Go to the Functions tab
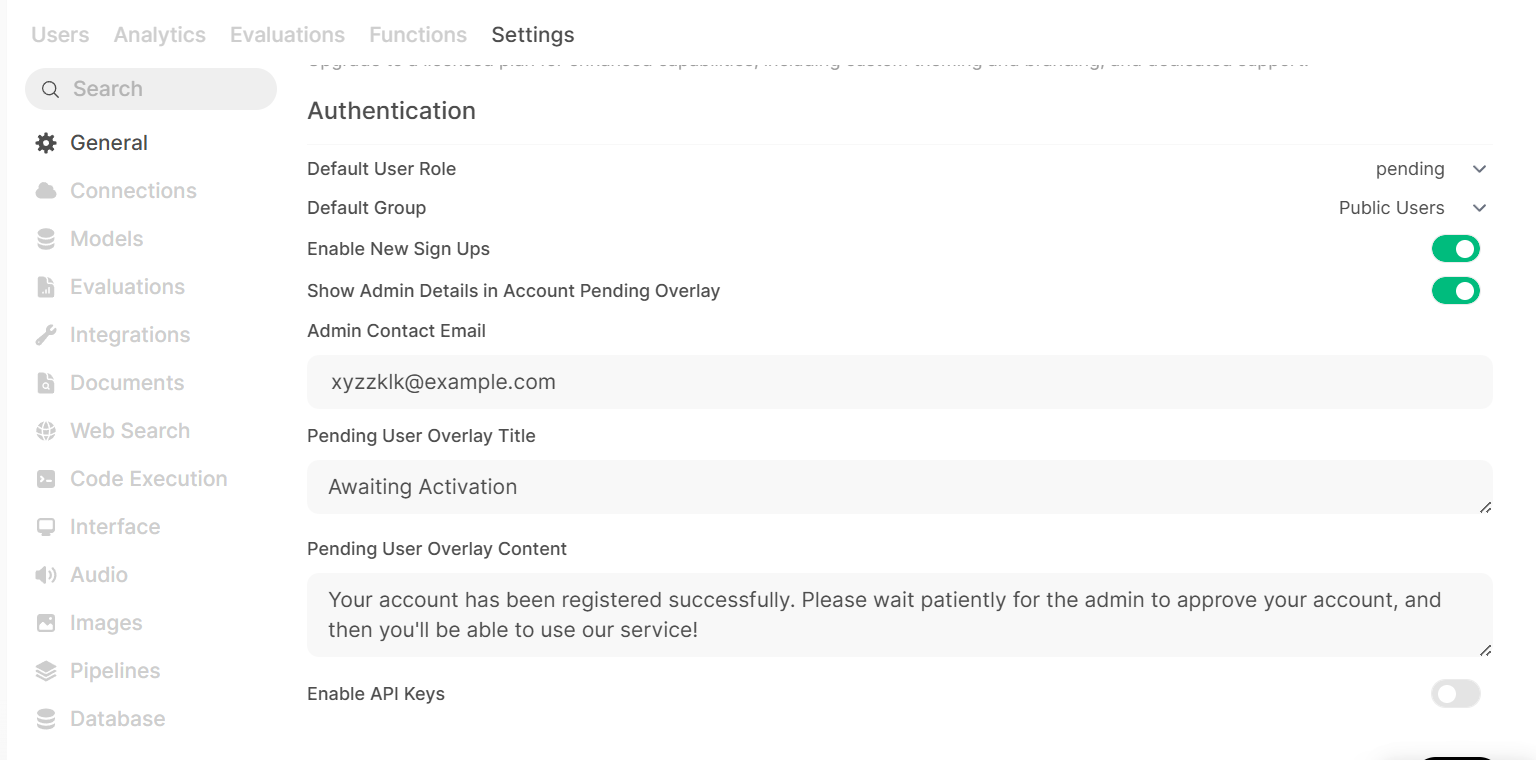 tap(418, 35)
